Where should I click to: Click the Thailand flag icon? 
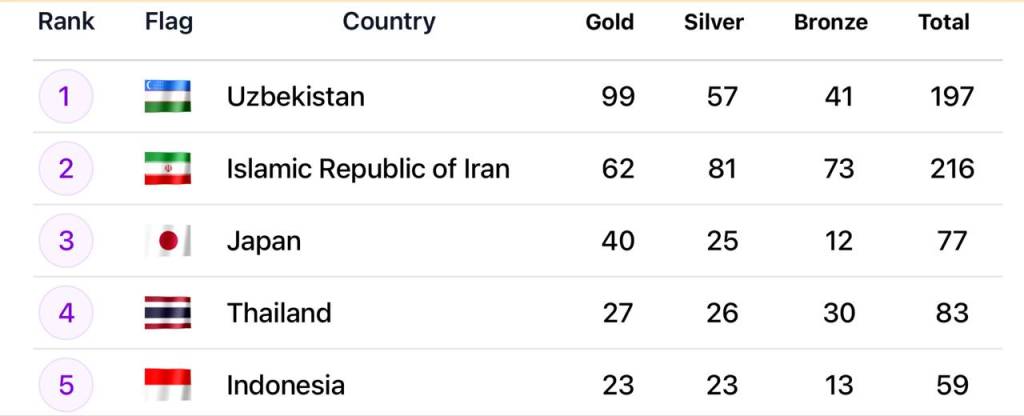pos(167,312)
